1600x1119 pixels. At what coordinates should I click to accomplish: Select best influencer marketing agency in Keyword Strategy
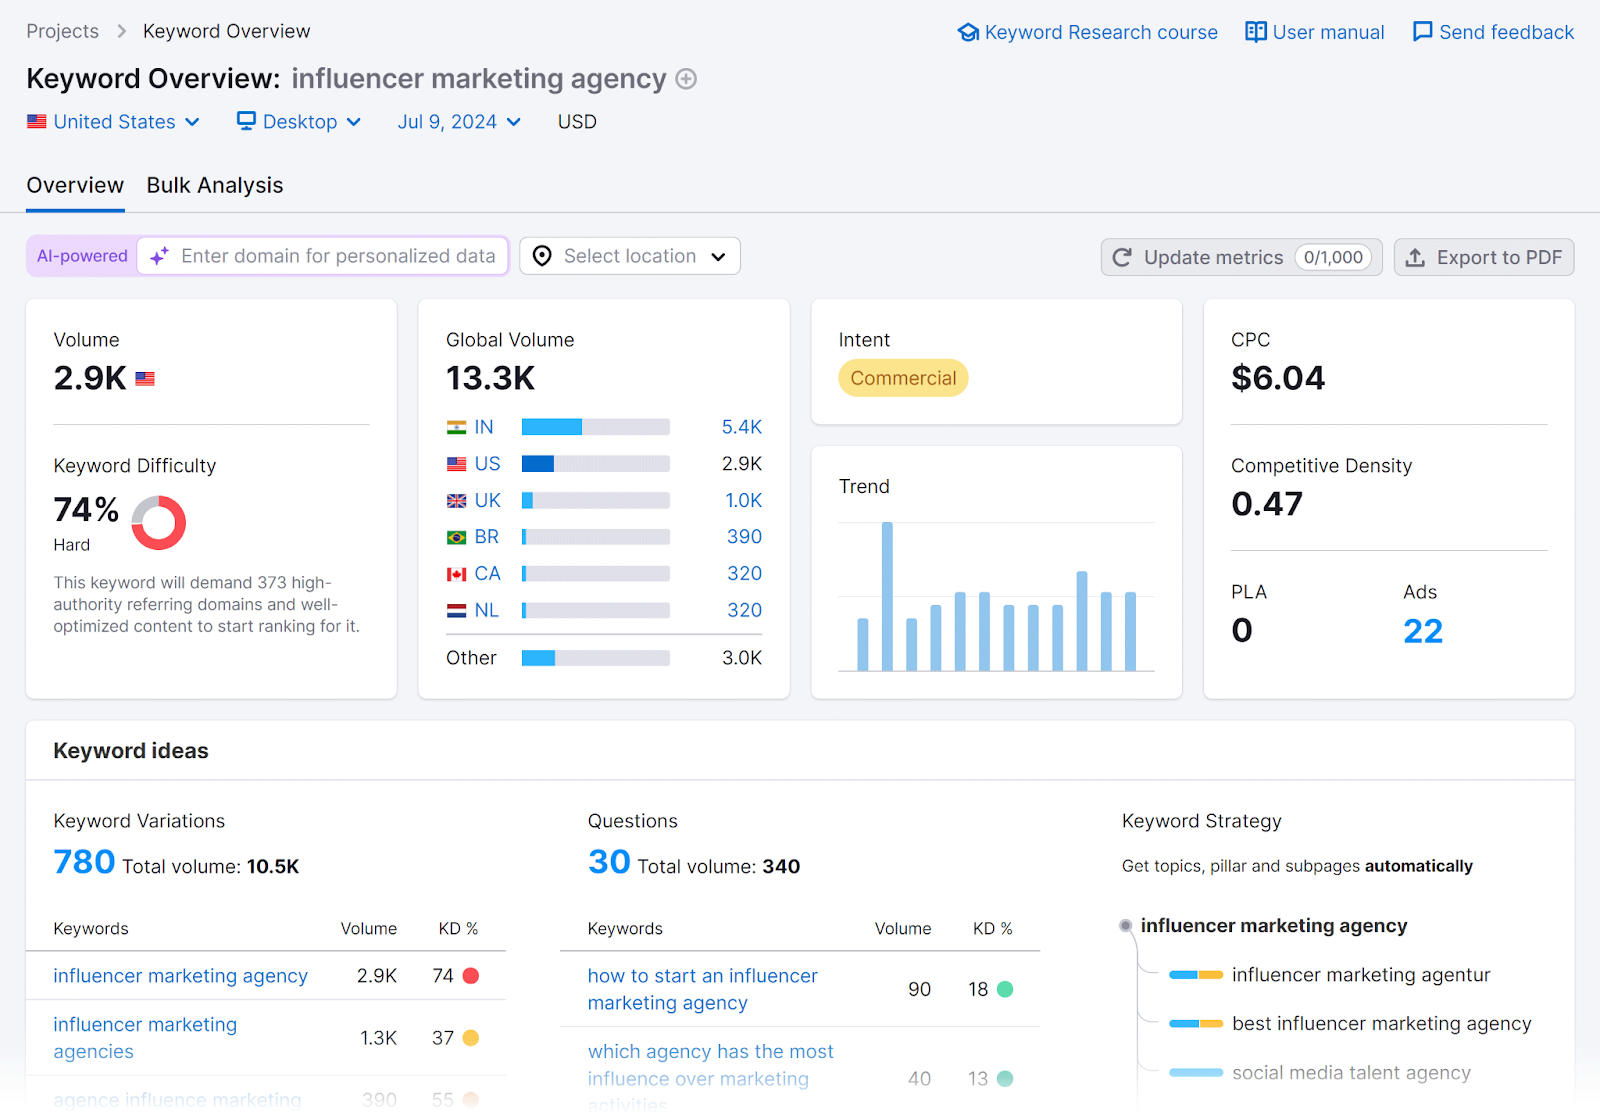(x=1382, y=1024)
